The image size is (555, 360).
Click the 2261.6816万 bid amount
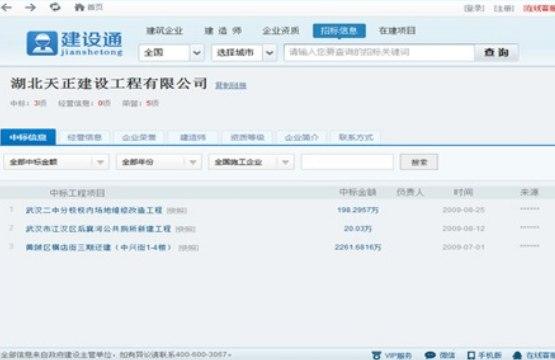tap(358, 247)
